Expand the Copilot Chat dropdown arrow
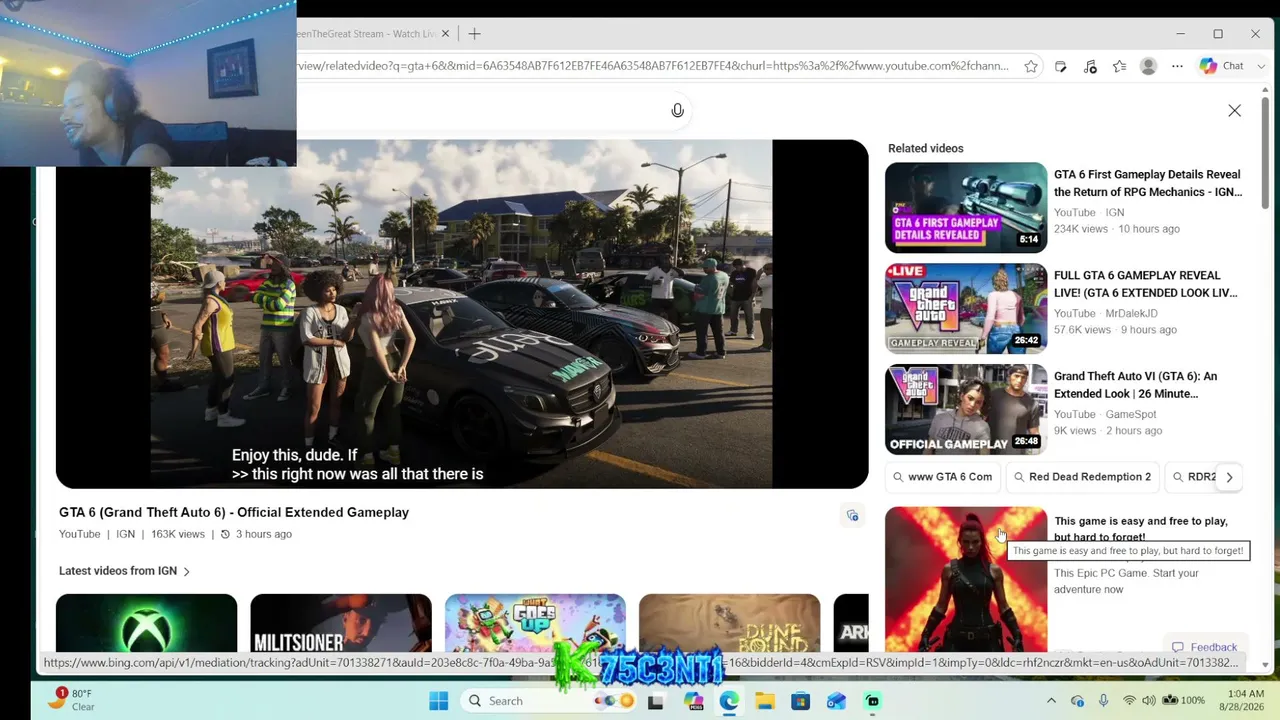Image resolution: width=1280 pixels, height=720 pixels. (x=1261, y=67)
